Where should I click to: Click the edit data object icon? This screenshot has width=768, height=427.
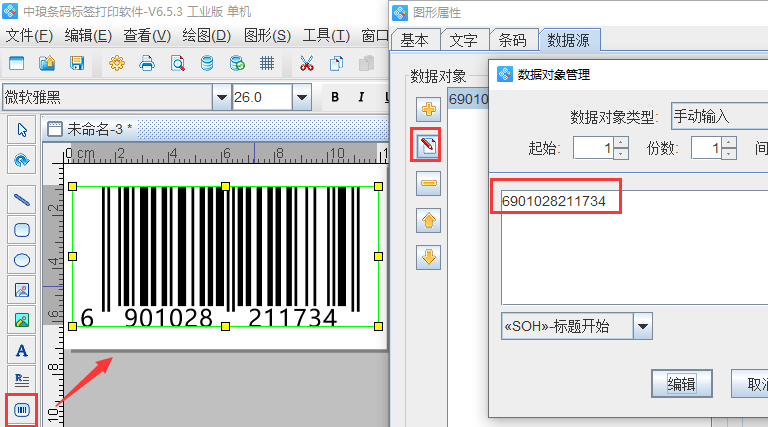(x=429, y=147)
